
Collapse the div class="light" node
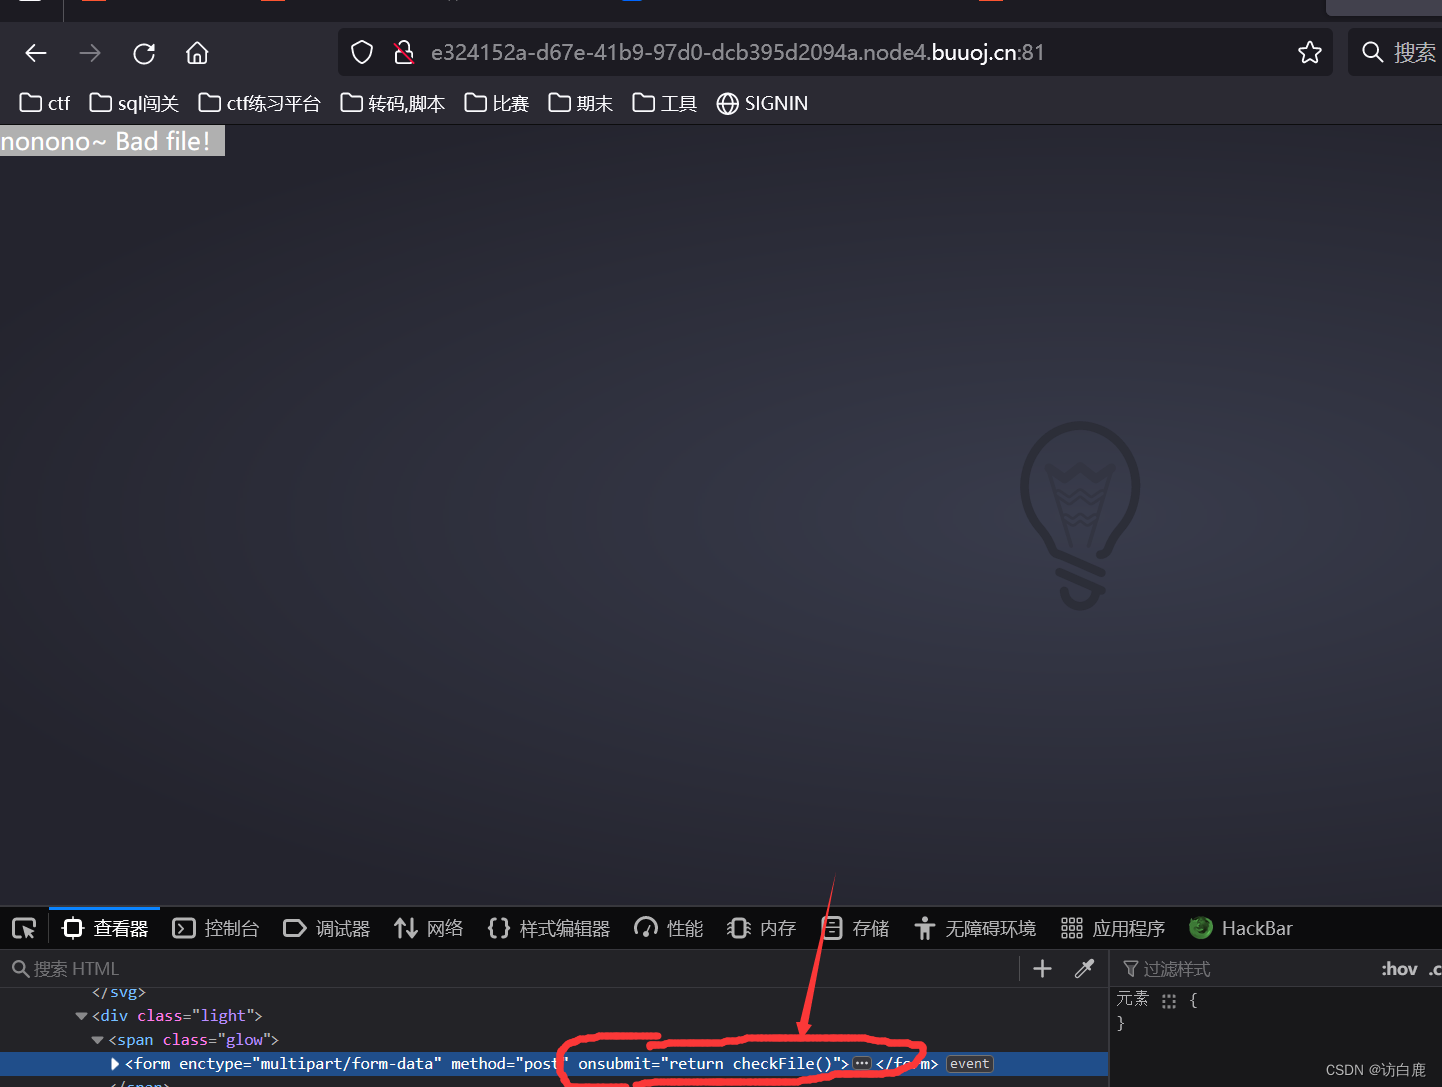coord(81,1016)
